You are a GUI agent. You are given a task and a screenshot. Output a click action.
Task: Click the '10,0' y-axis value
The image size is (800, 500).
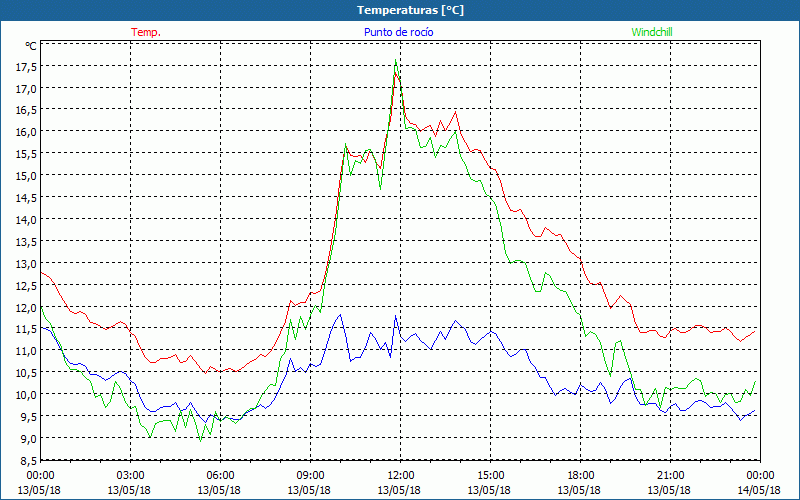coord(27,394)
